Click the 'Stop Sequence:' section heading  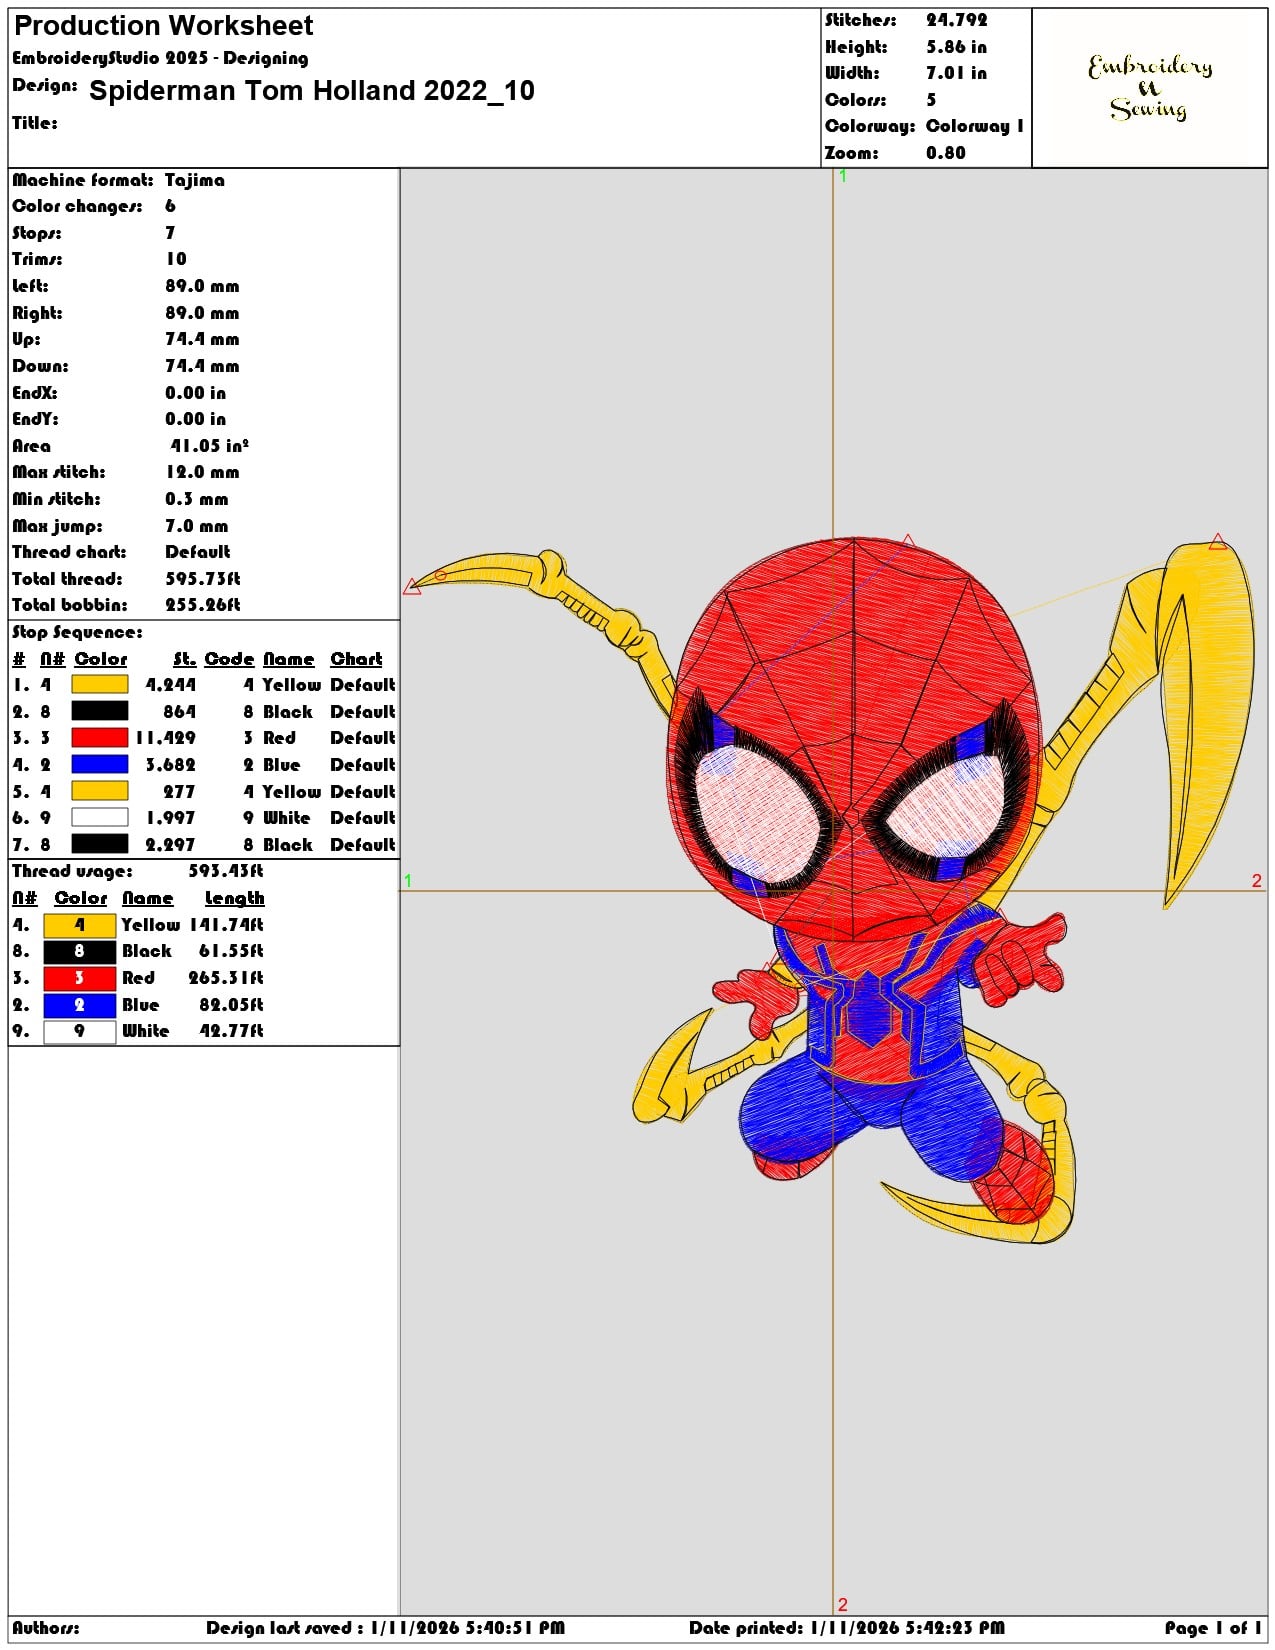pyautogui.click(x=77, y=632)
